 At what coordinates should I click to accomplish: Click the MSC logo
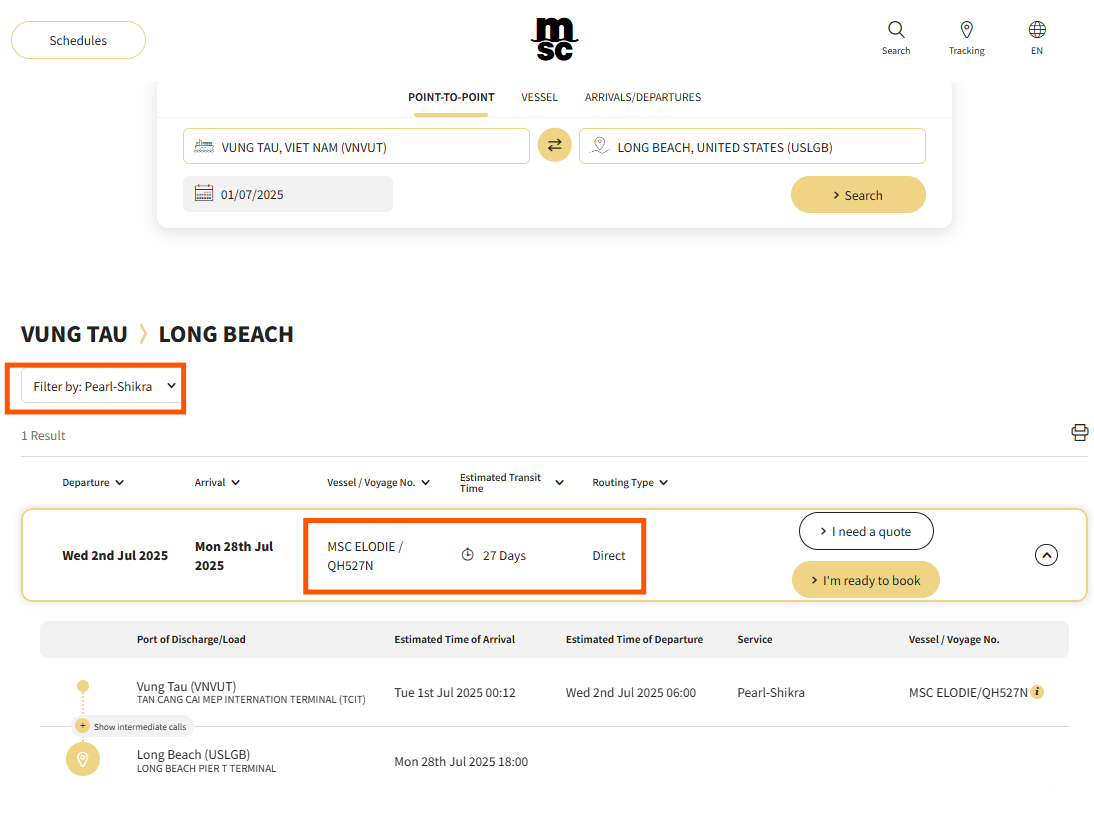[x=554, y=39]
